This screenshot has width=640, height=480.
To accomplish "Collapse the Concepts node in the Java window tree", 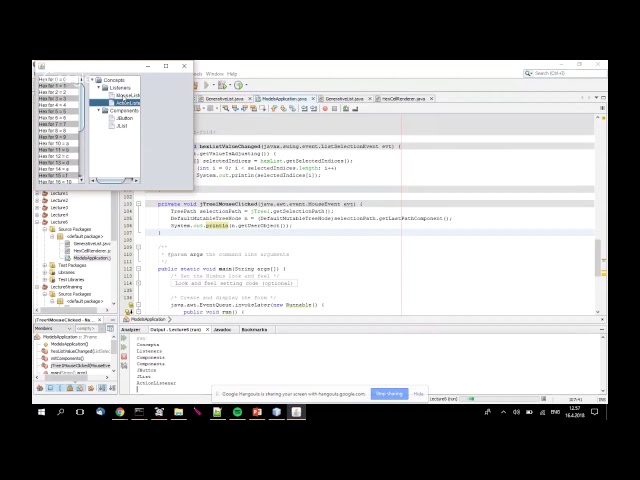I will tap(93, 80).
